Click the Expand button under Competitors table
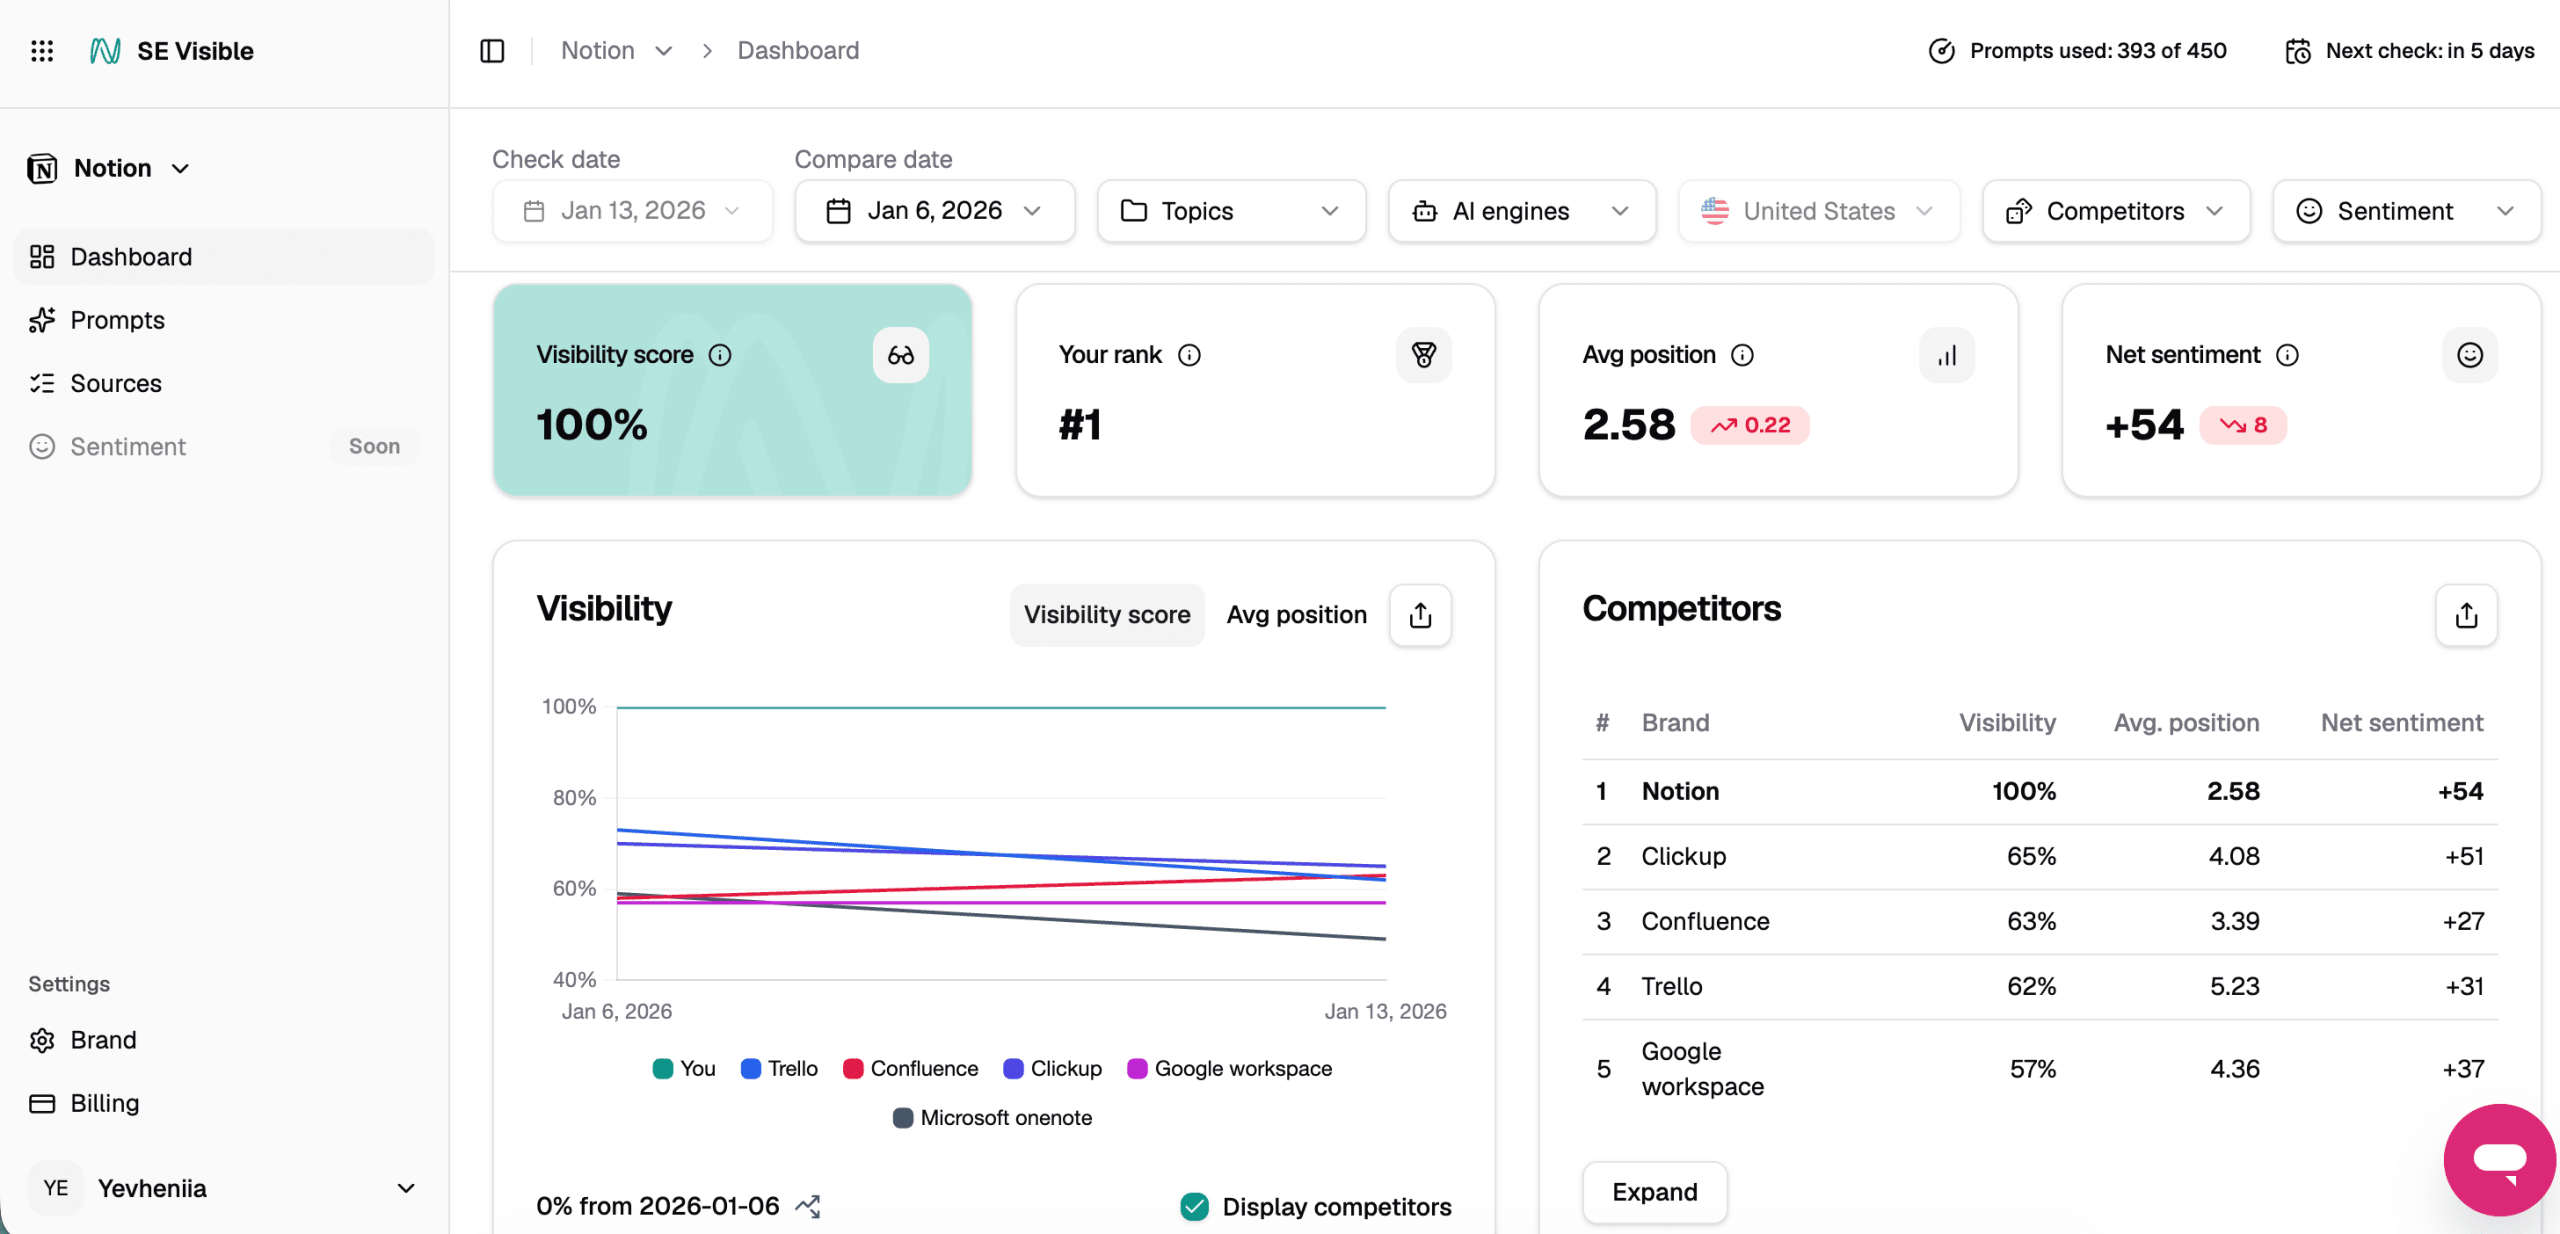The height and width of the screenshot is (1234, 2560). tap(1654, 1192)
